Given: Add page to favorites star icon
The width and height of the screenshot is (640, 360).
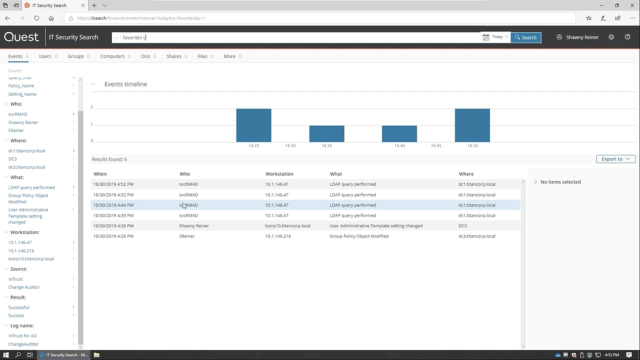Looking at the screenshot, I should [x=589, y=18].
